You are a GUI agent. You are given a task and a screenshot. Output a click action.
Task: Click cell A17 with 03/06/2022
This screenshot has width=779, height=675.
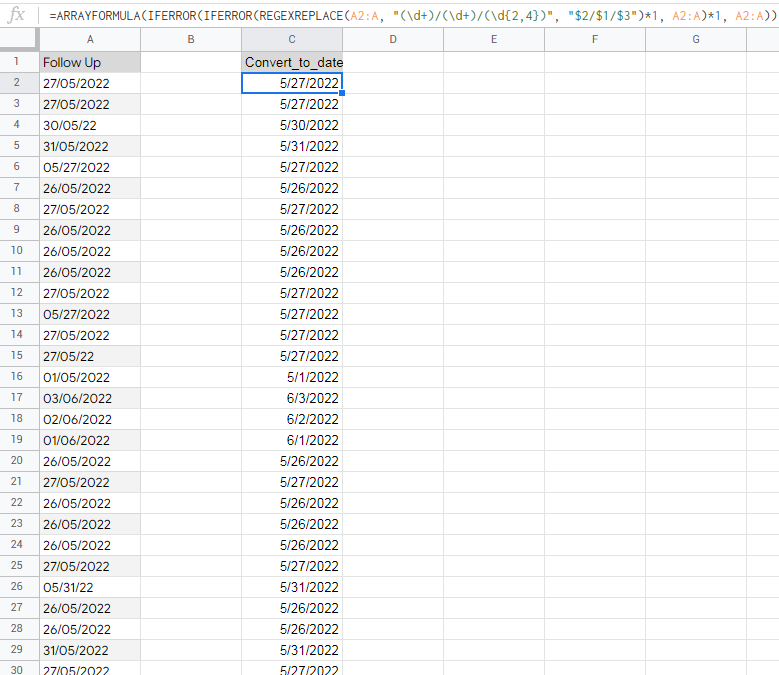(x=90, y=398)
